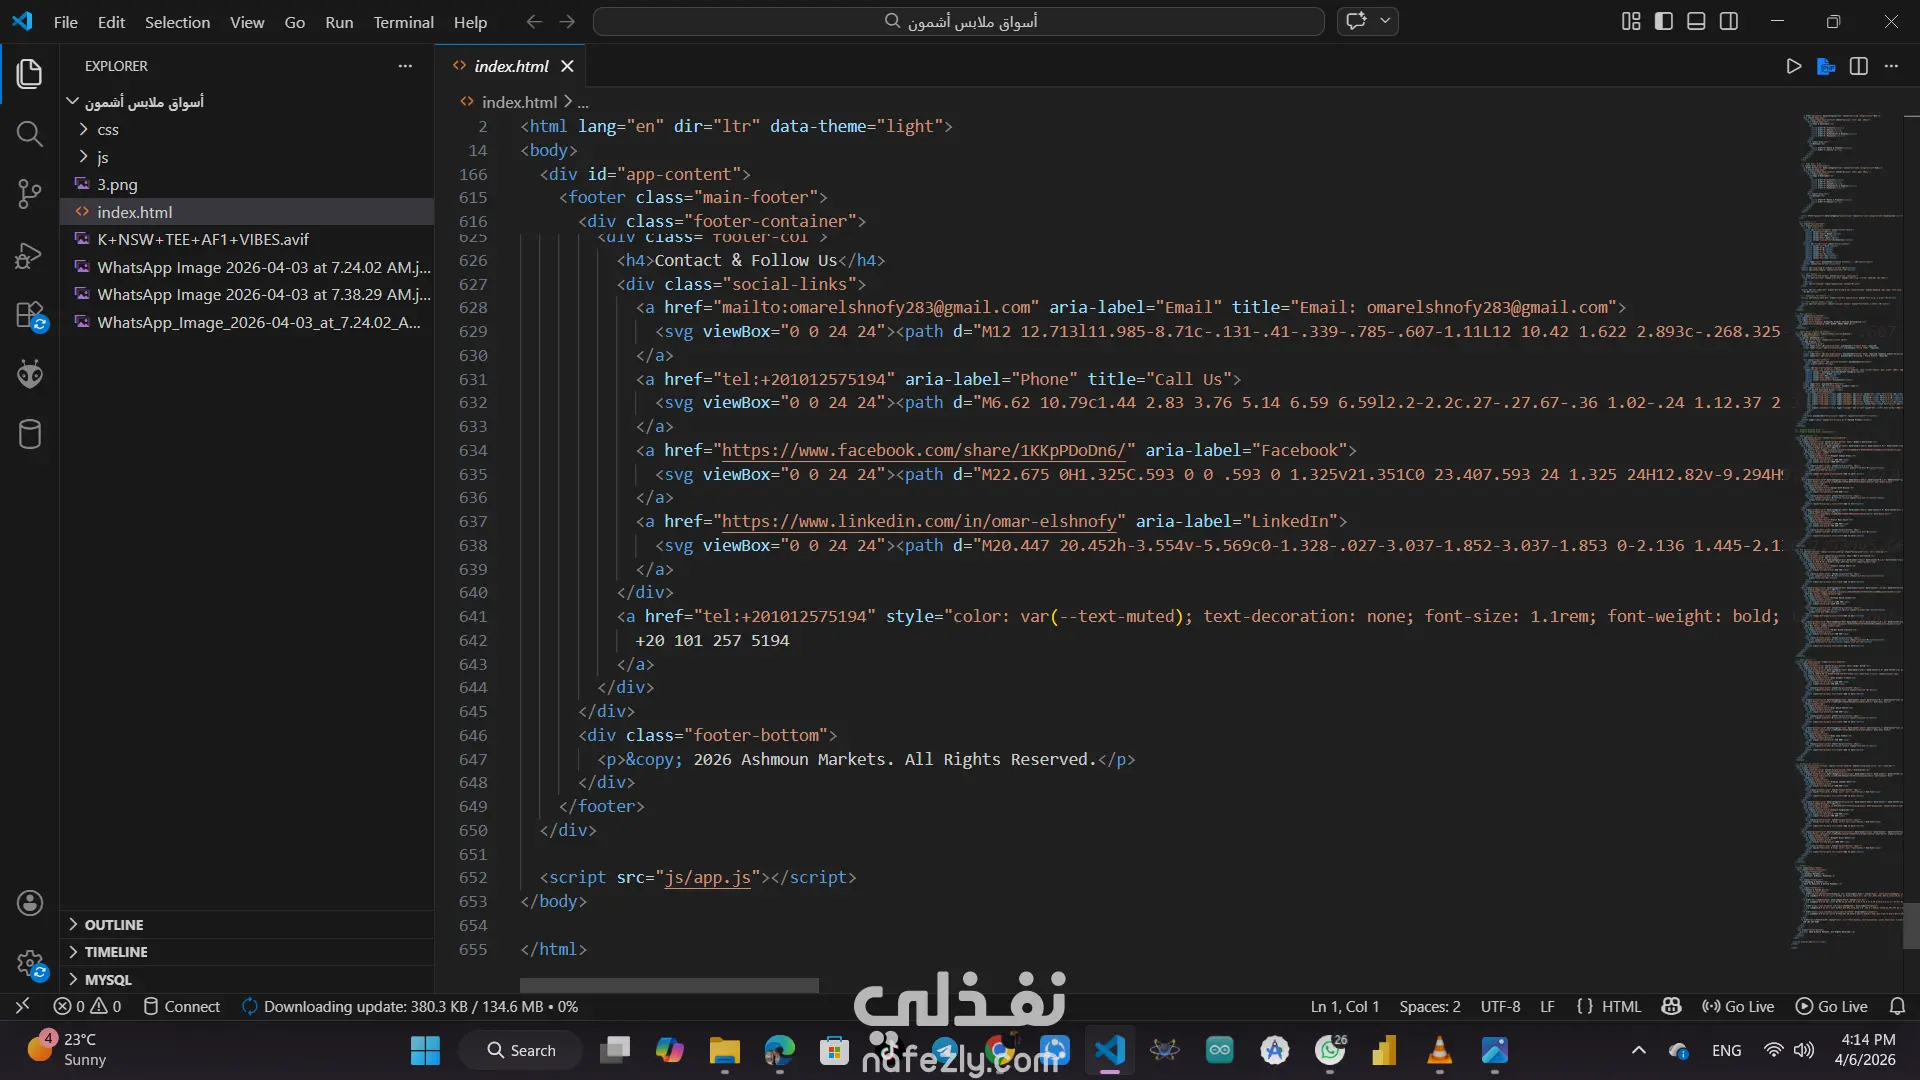Viewport: 1920px width, 1080px height.
Task: Open the database icon in activity bar
Action: tap(29, 435)
